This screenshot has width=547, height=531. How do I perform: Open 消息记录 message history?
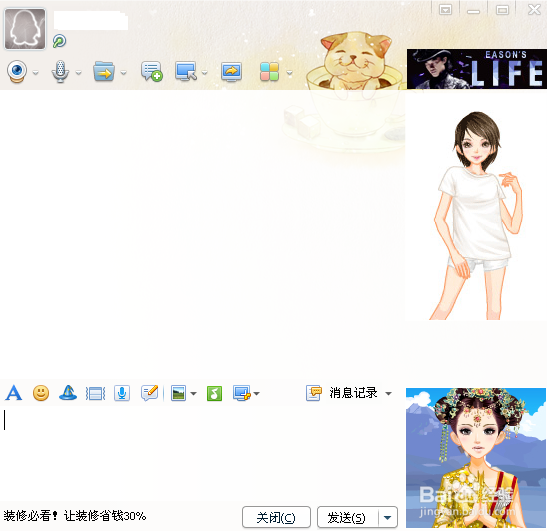point(353,393)
